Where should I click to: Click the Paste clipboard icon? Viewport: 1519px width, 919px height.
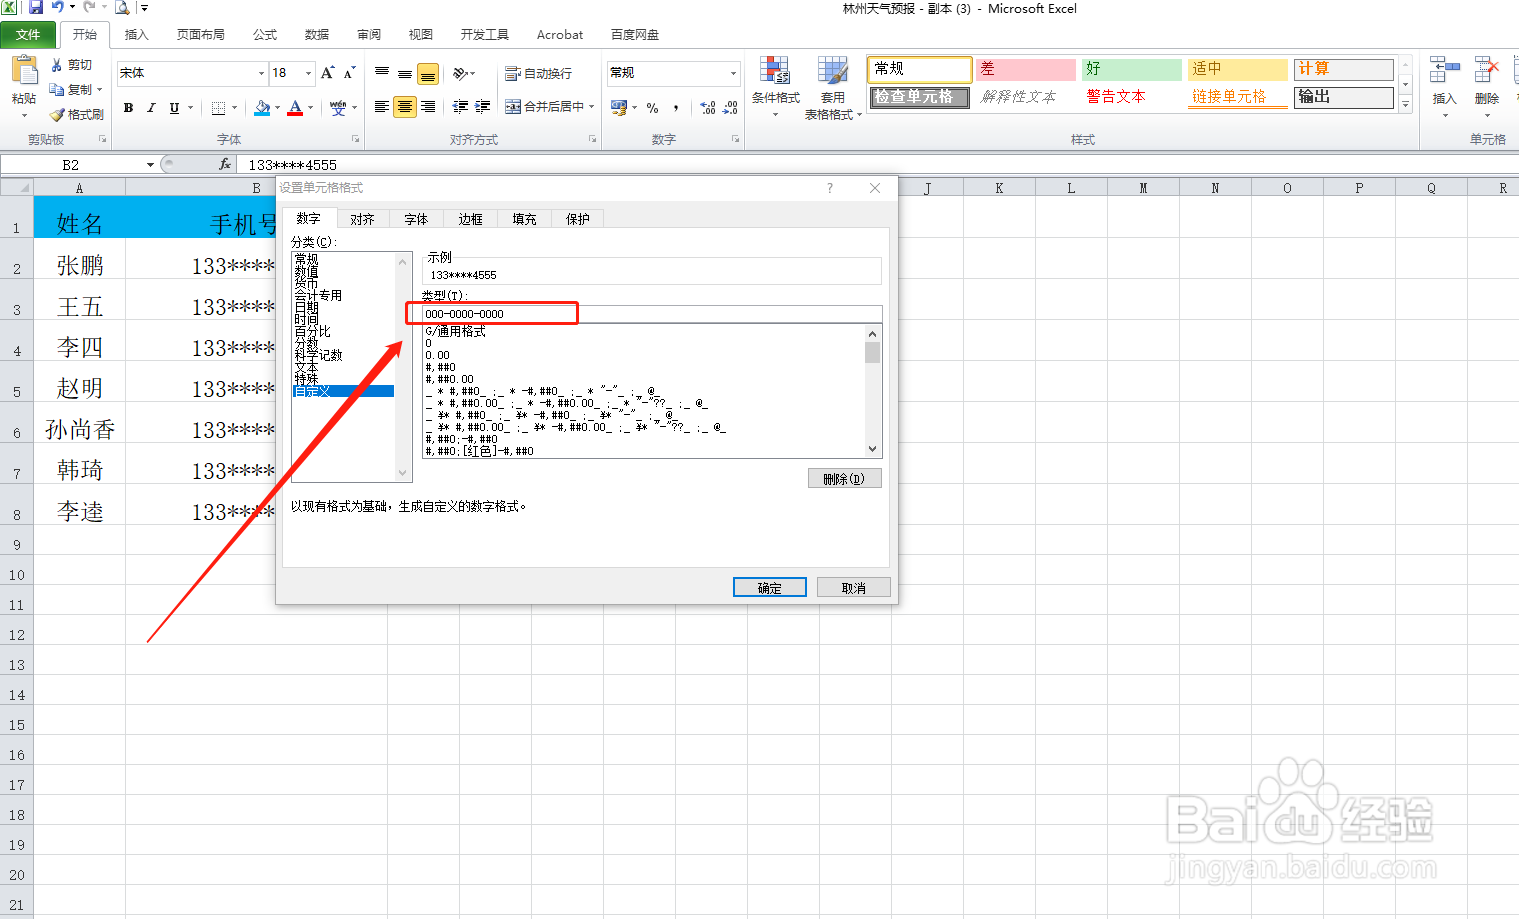[24, 70]
